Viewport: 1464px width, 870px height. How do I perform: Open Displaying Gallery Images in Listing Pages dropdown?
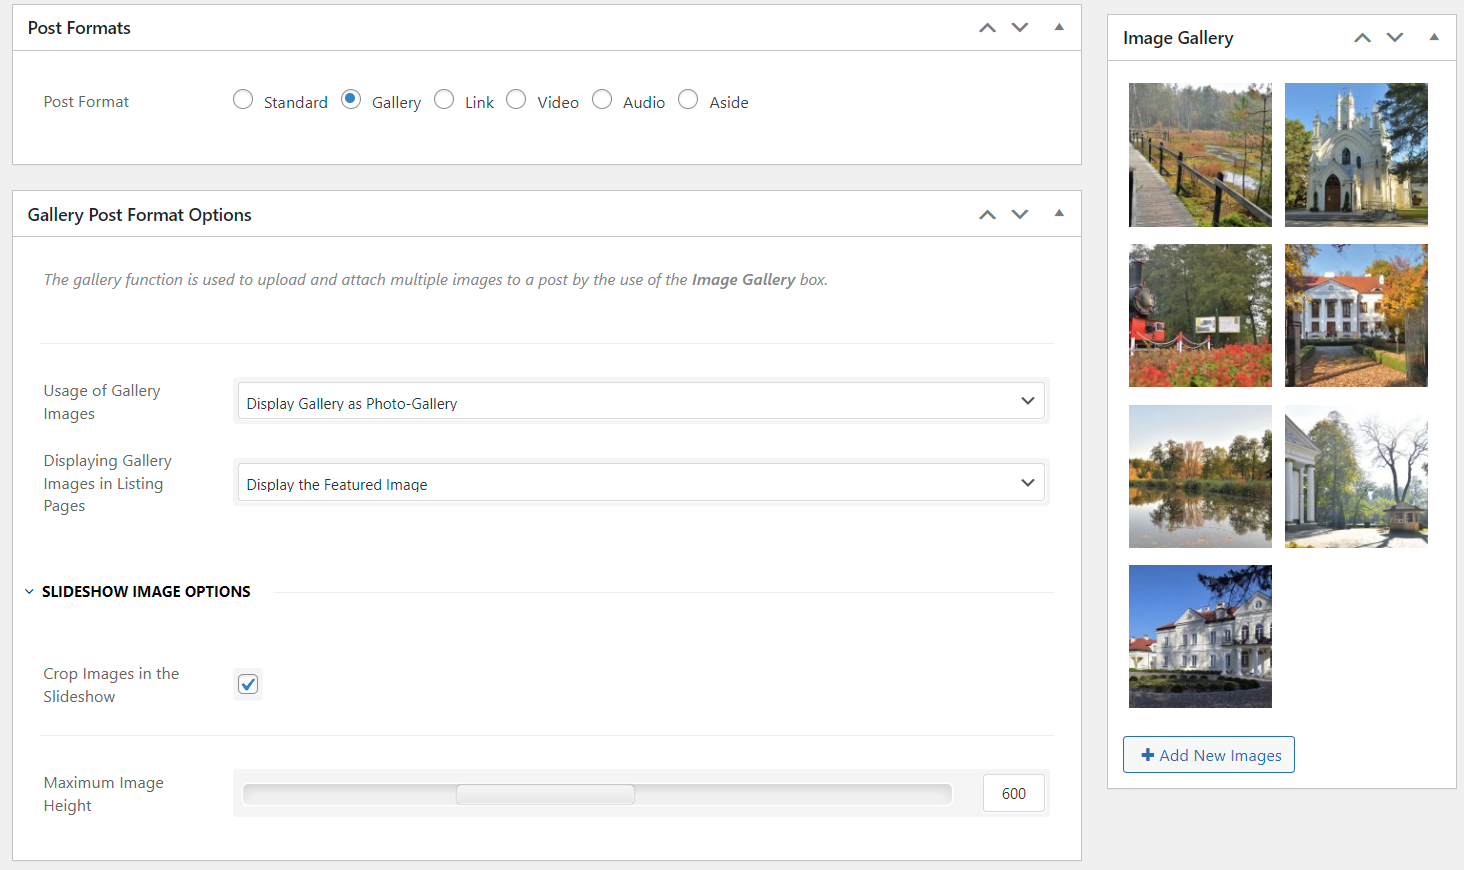pyautogui.click(x=641, y=482)
